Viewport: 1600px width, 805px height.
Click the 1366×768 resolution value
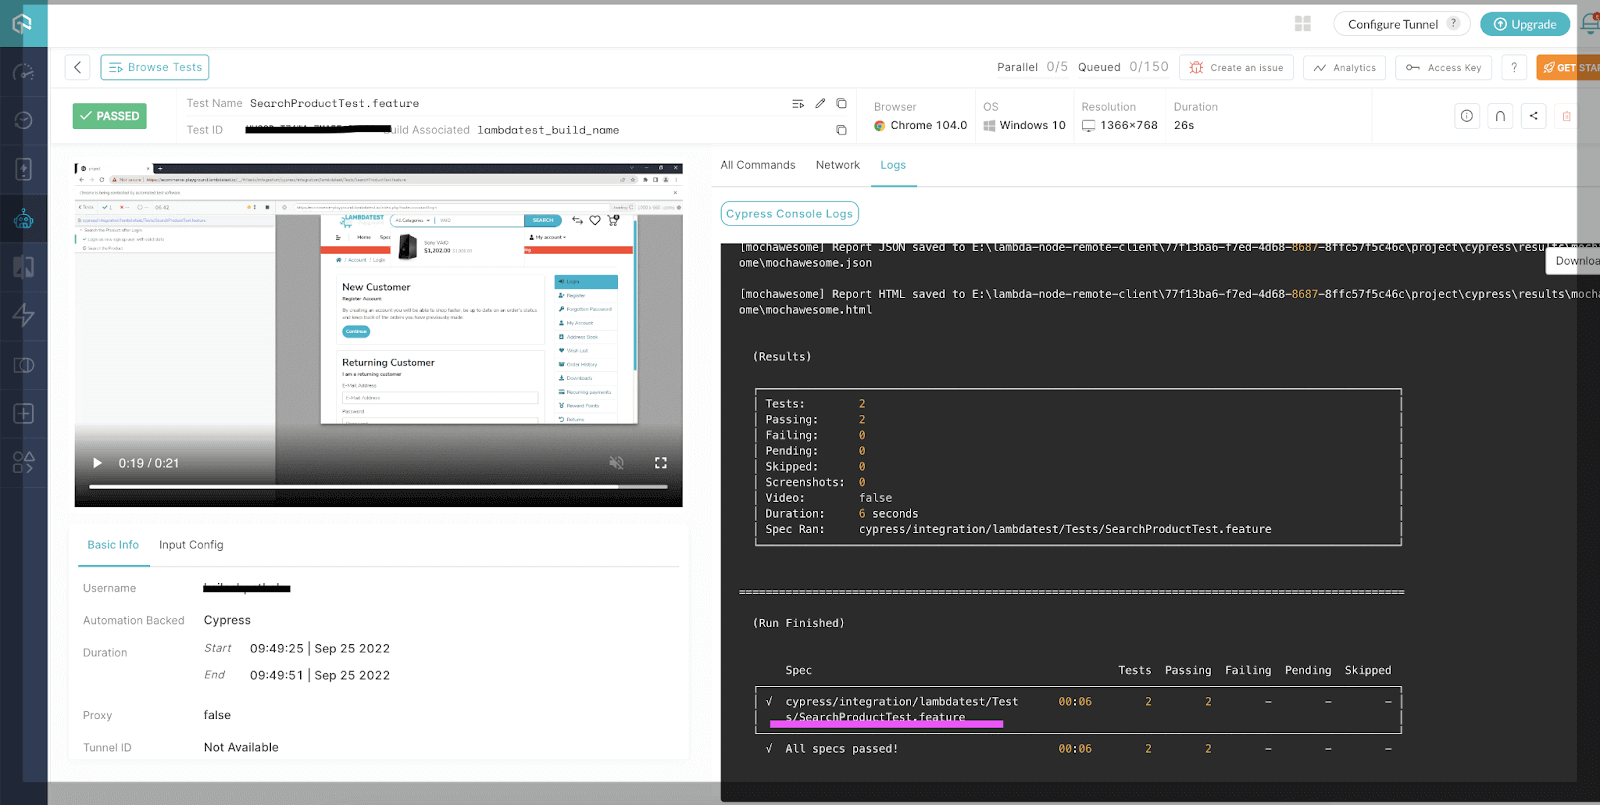point(1128,125)
